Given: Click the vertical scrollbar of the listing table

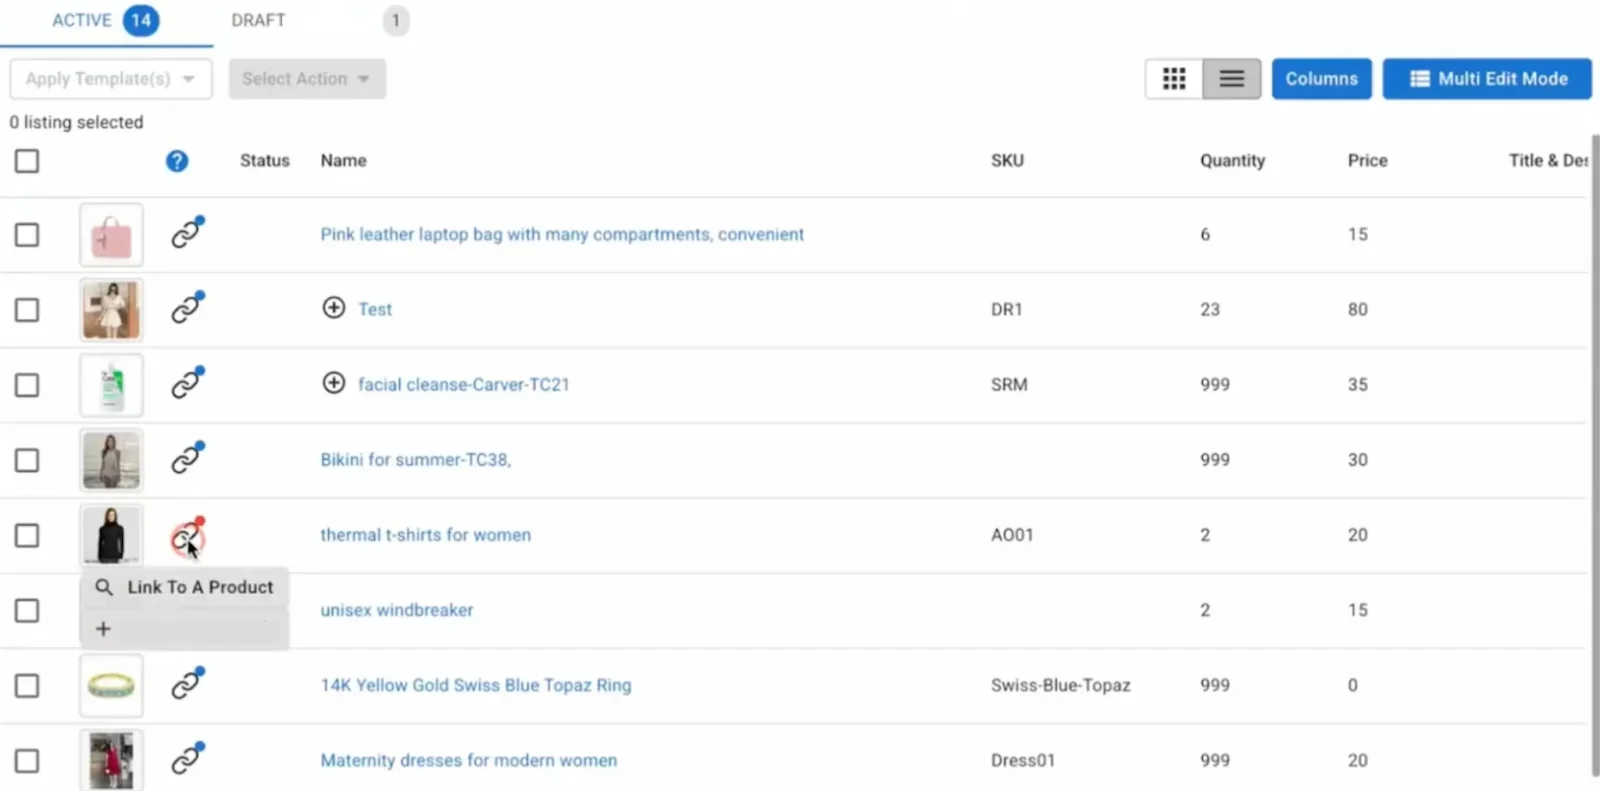Looking at the screenshot, I should coord(1594,455).
